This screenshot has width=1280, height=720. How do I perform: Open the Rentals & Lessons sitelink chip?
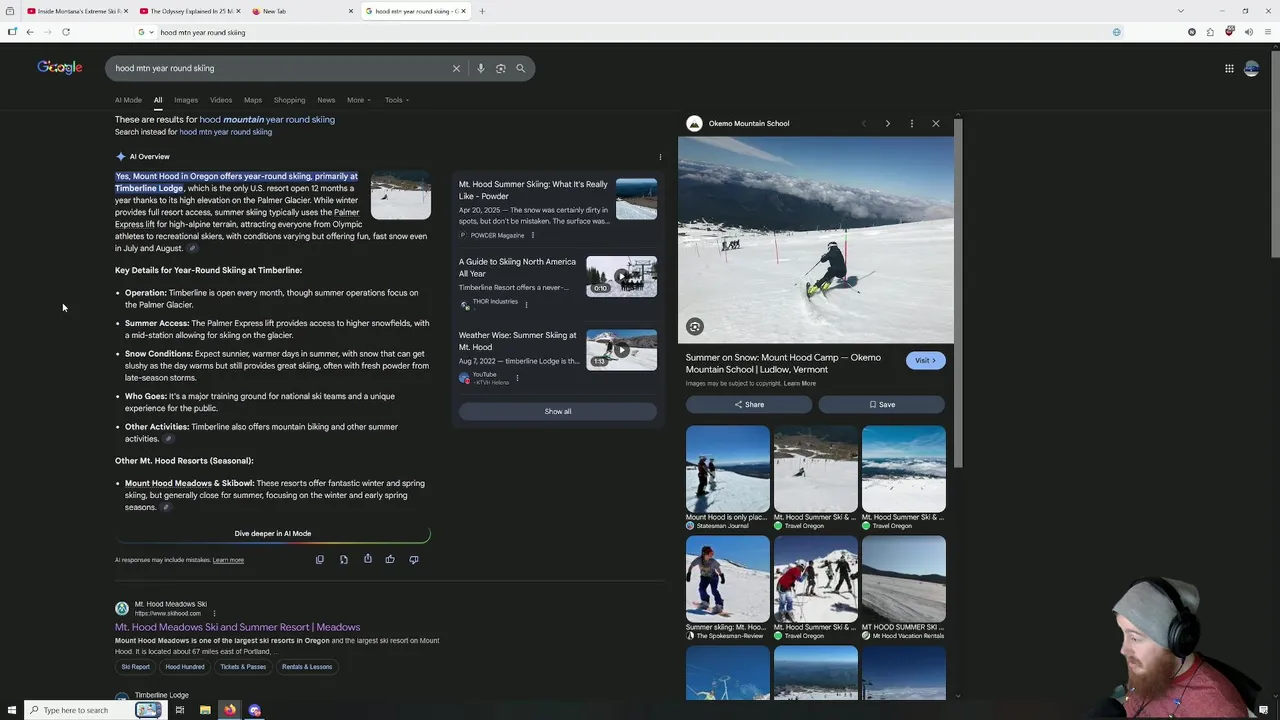point(307,667)
